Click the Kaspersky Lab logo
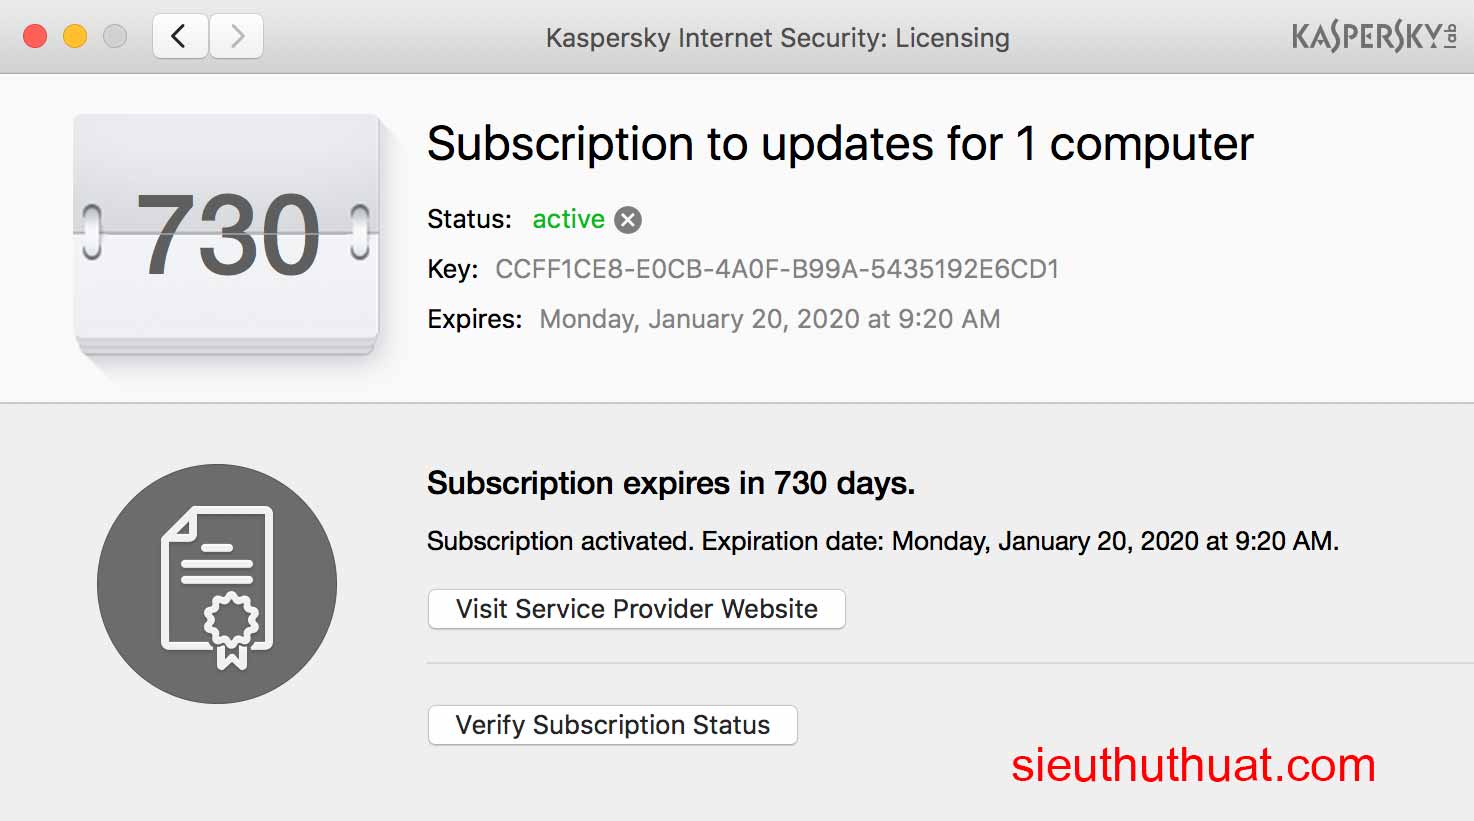The width and height of the screenshot is (1474, 821). (1373, 37)
